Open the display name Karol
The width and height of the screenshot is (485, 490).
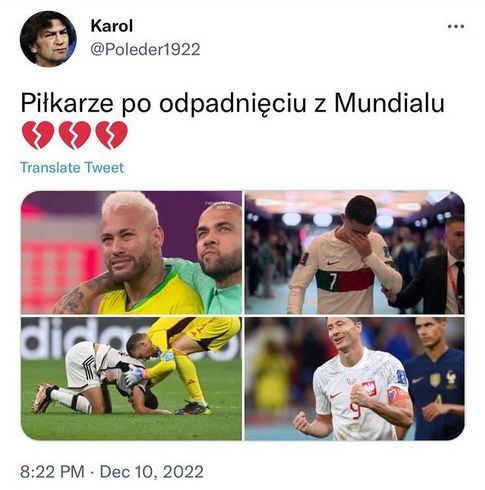[112, 26]
